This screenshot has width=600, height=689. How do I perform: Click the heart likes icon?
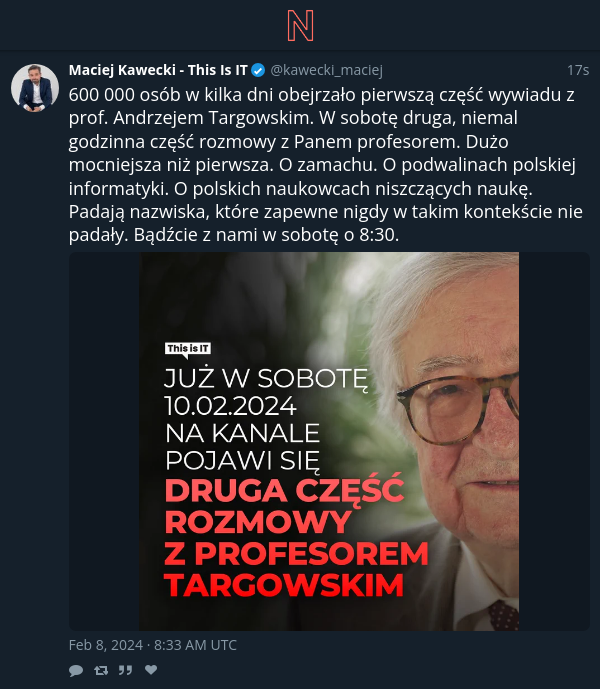coord(151,670)
